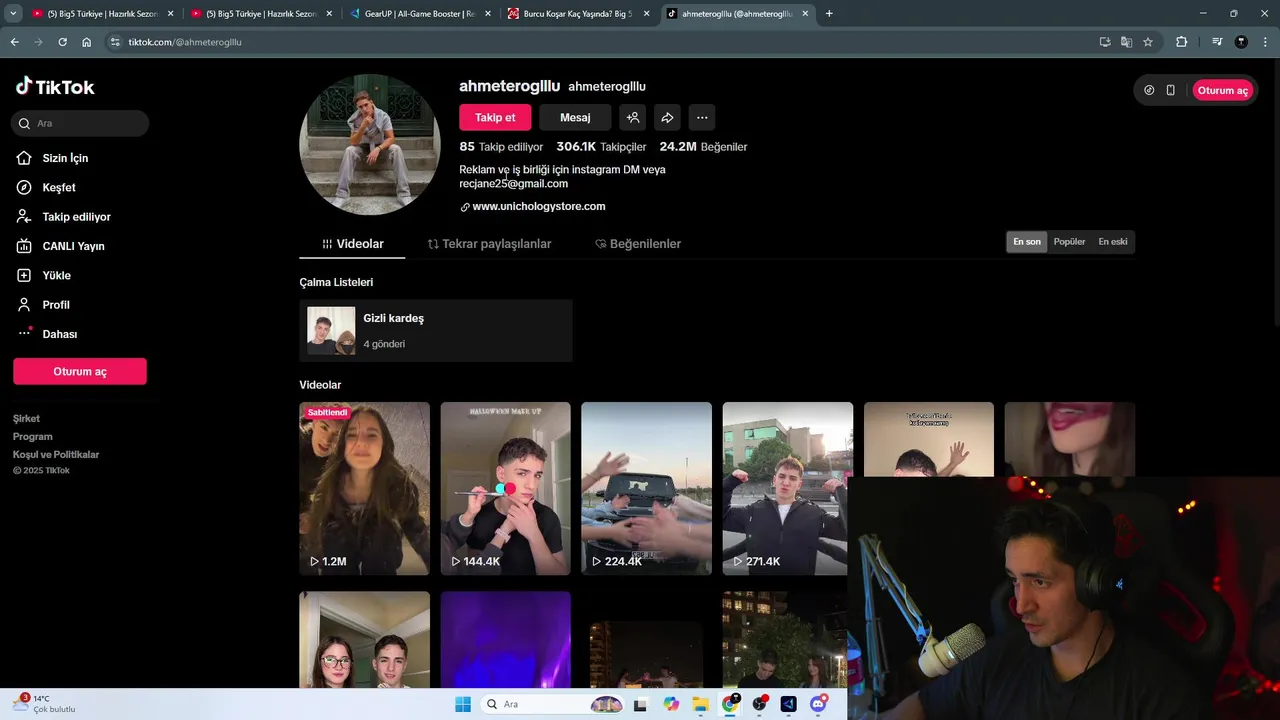Open the Windows Start menu
This screenshot has width=1280, height=720.
pos(463,704)
